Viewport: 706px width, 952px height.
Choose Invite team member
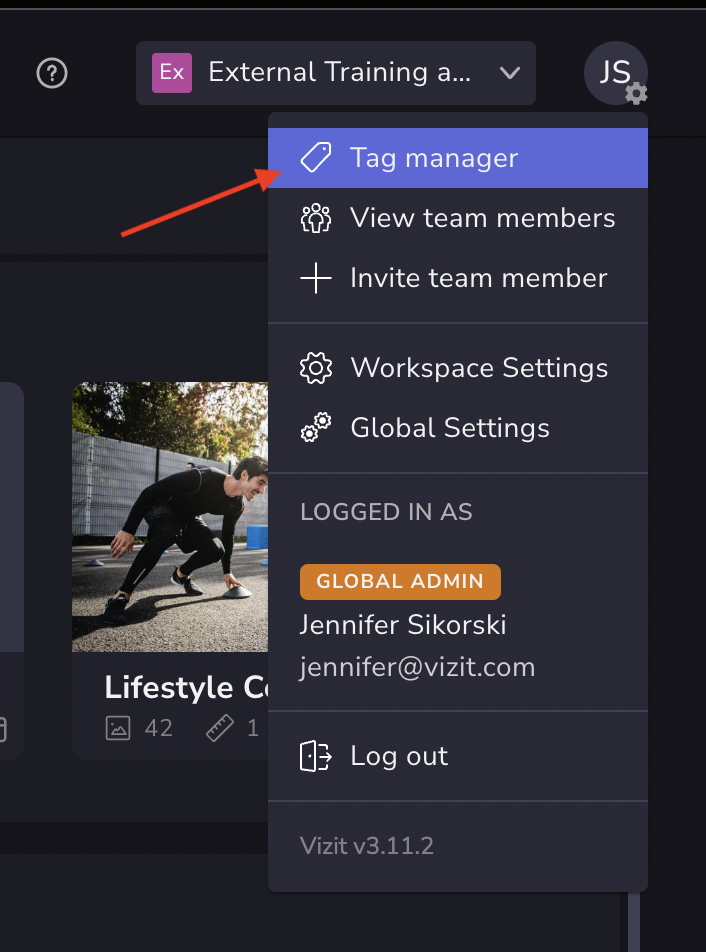pyautogui.click(x=458, y=278)
